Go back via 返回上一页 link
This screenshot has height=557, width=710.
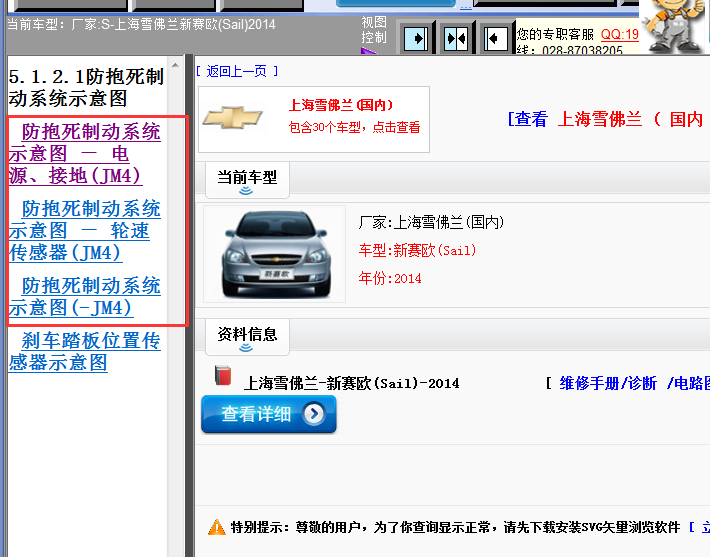coord(237,71)
